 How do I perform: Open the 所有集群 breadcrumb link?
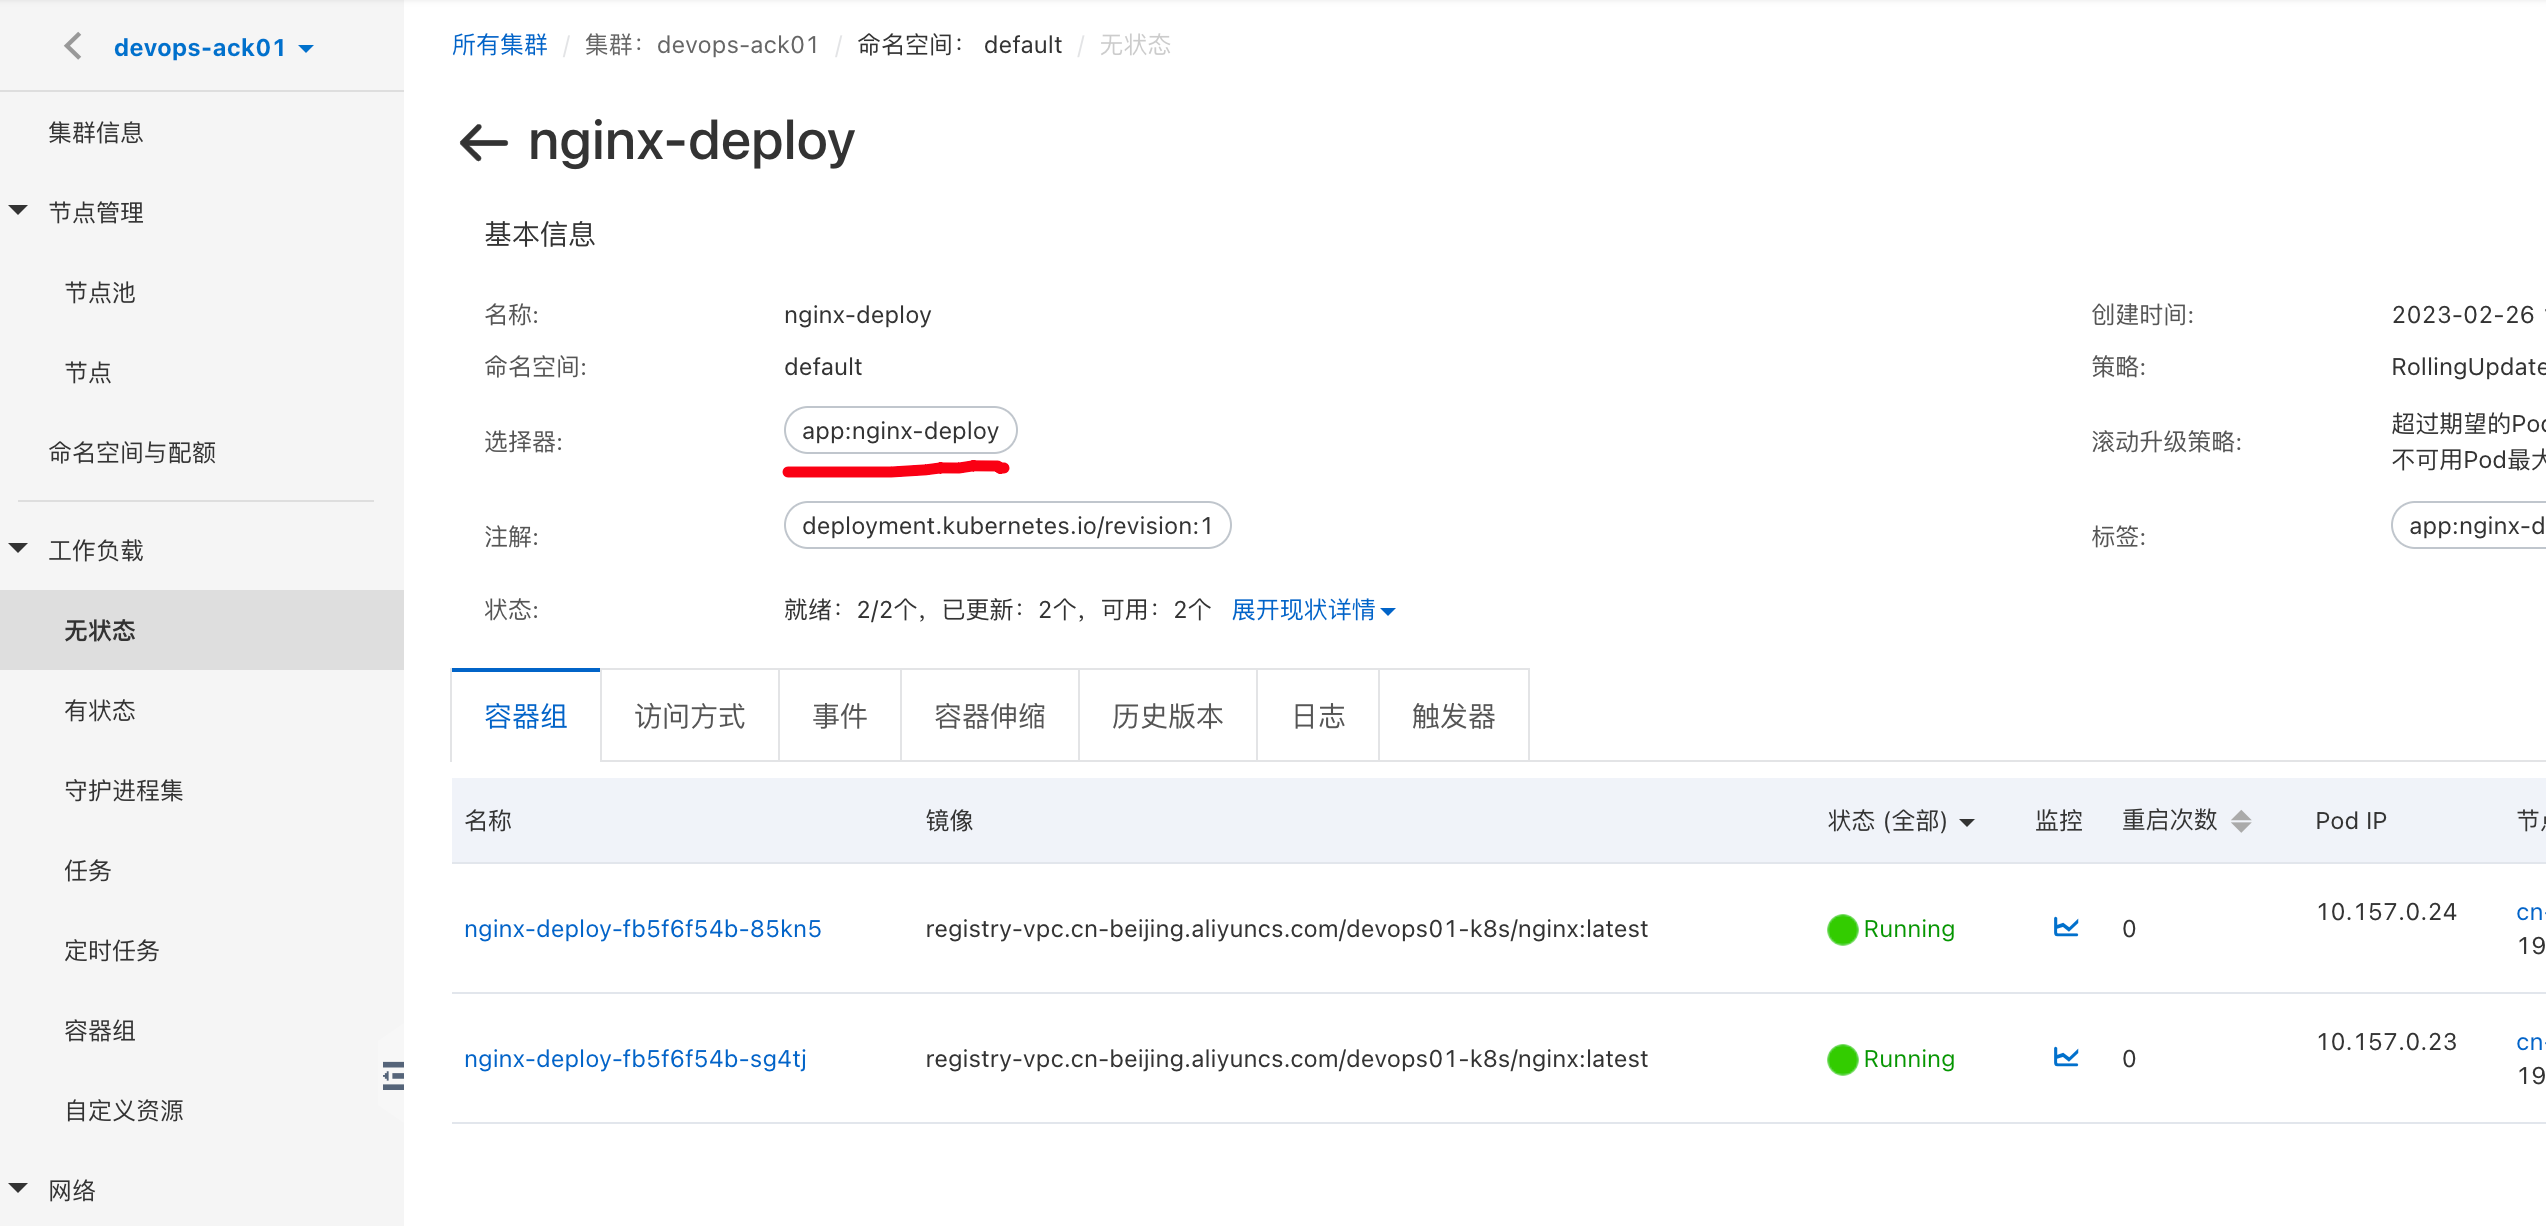coord(499,44)
